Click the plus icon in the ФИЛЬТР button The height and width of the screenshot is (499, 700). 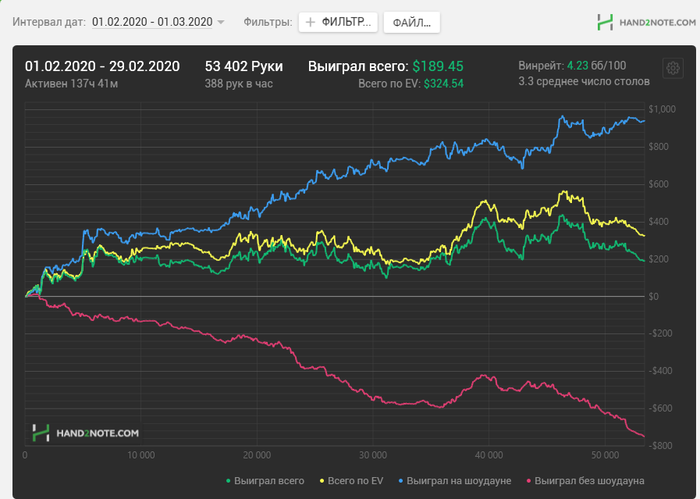pos(310,22)
